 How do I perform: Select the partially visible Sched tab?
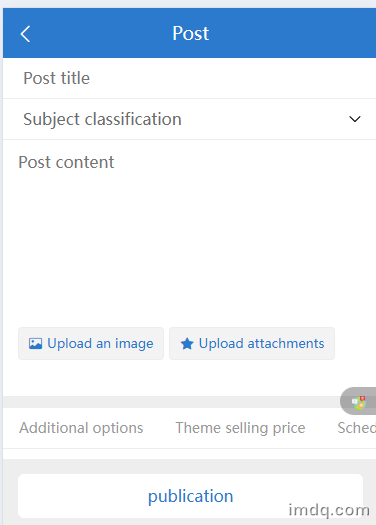click(357, 428)
